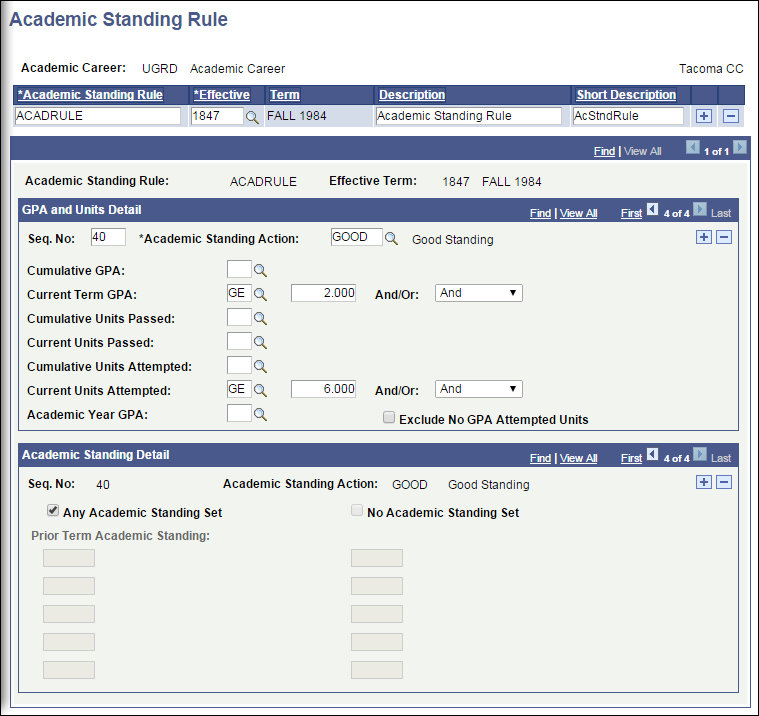Image resolution: width=759 pixels, height=716 pixels.
Task: Add a row in GPA and Units Detail
Action: (x=704, y=237)
